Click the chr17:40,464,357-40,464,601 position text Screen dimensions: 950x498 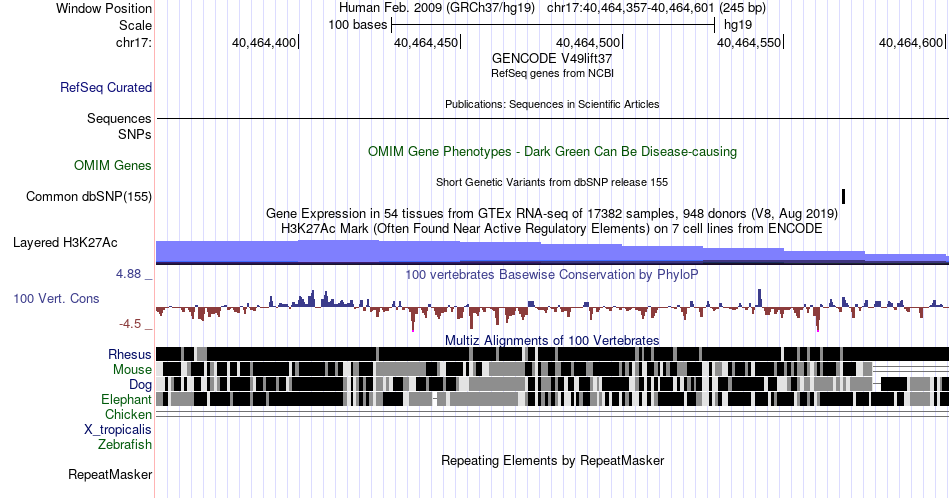click(x=656, y=8)
